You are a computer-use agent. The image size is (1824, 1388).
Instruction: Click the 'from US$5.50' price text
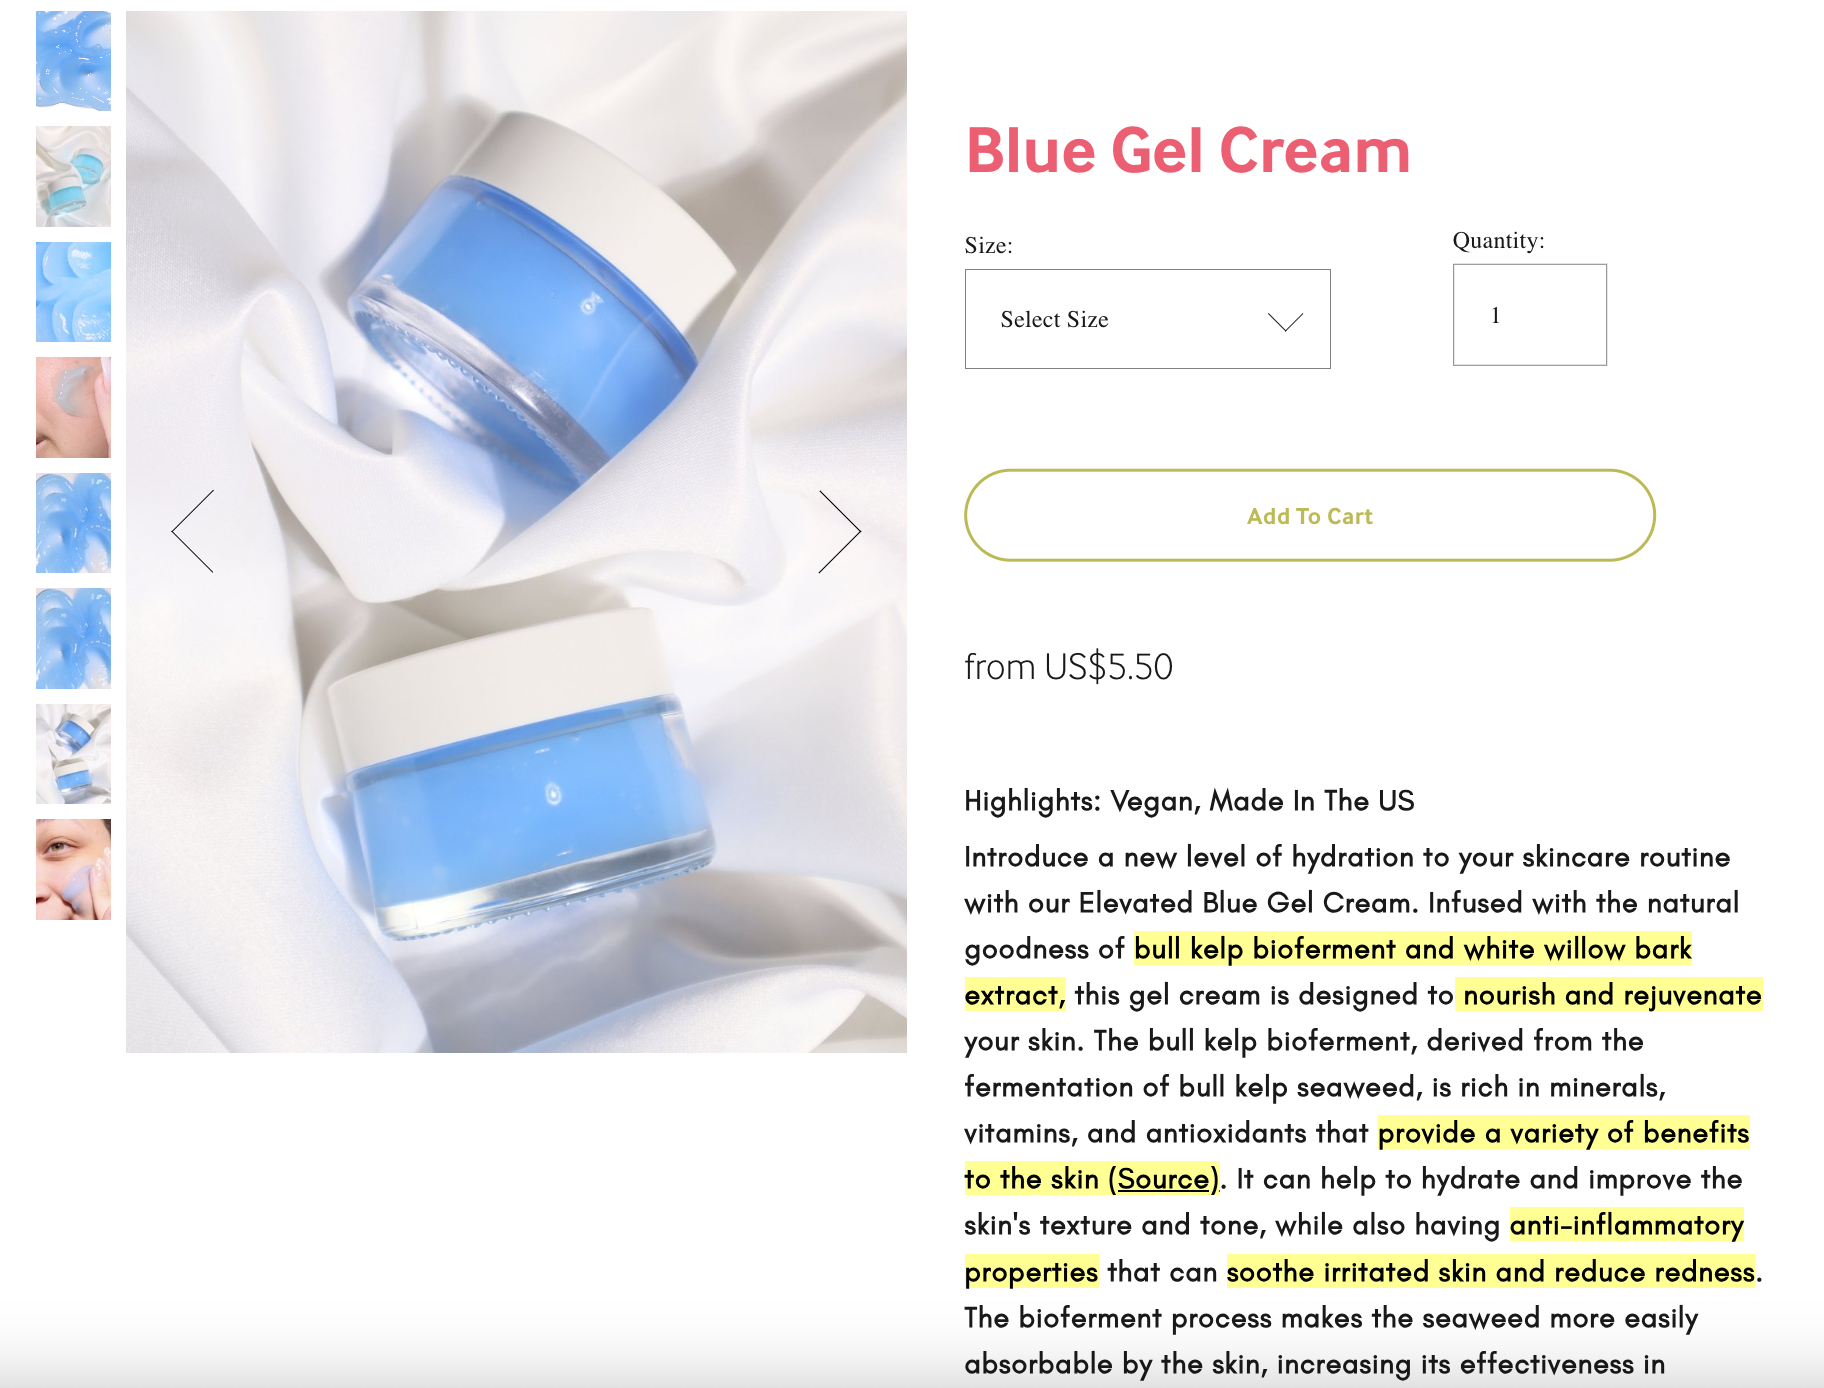tap(1068, 667)
